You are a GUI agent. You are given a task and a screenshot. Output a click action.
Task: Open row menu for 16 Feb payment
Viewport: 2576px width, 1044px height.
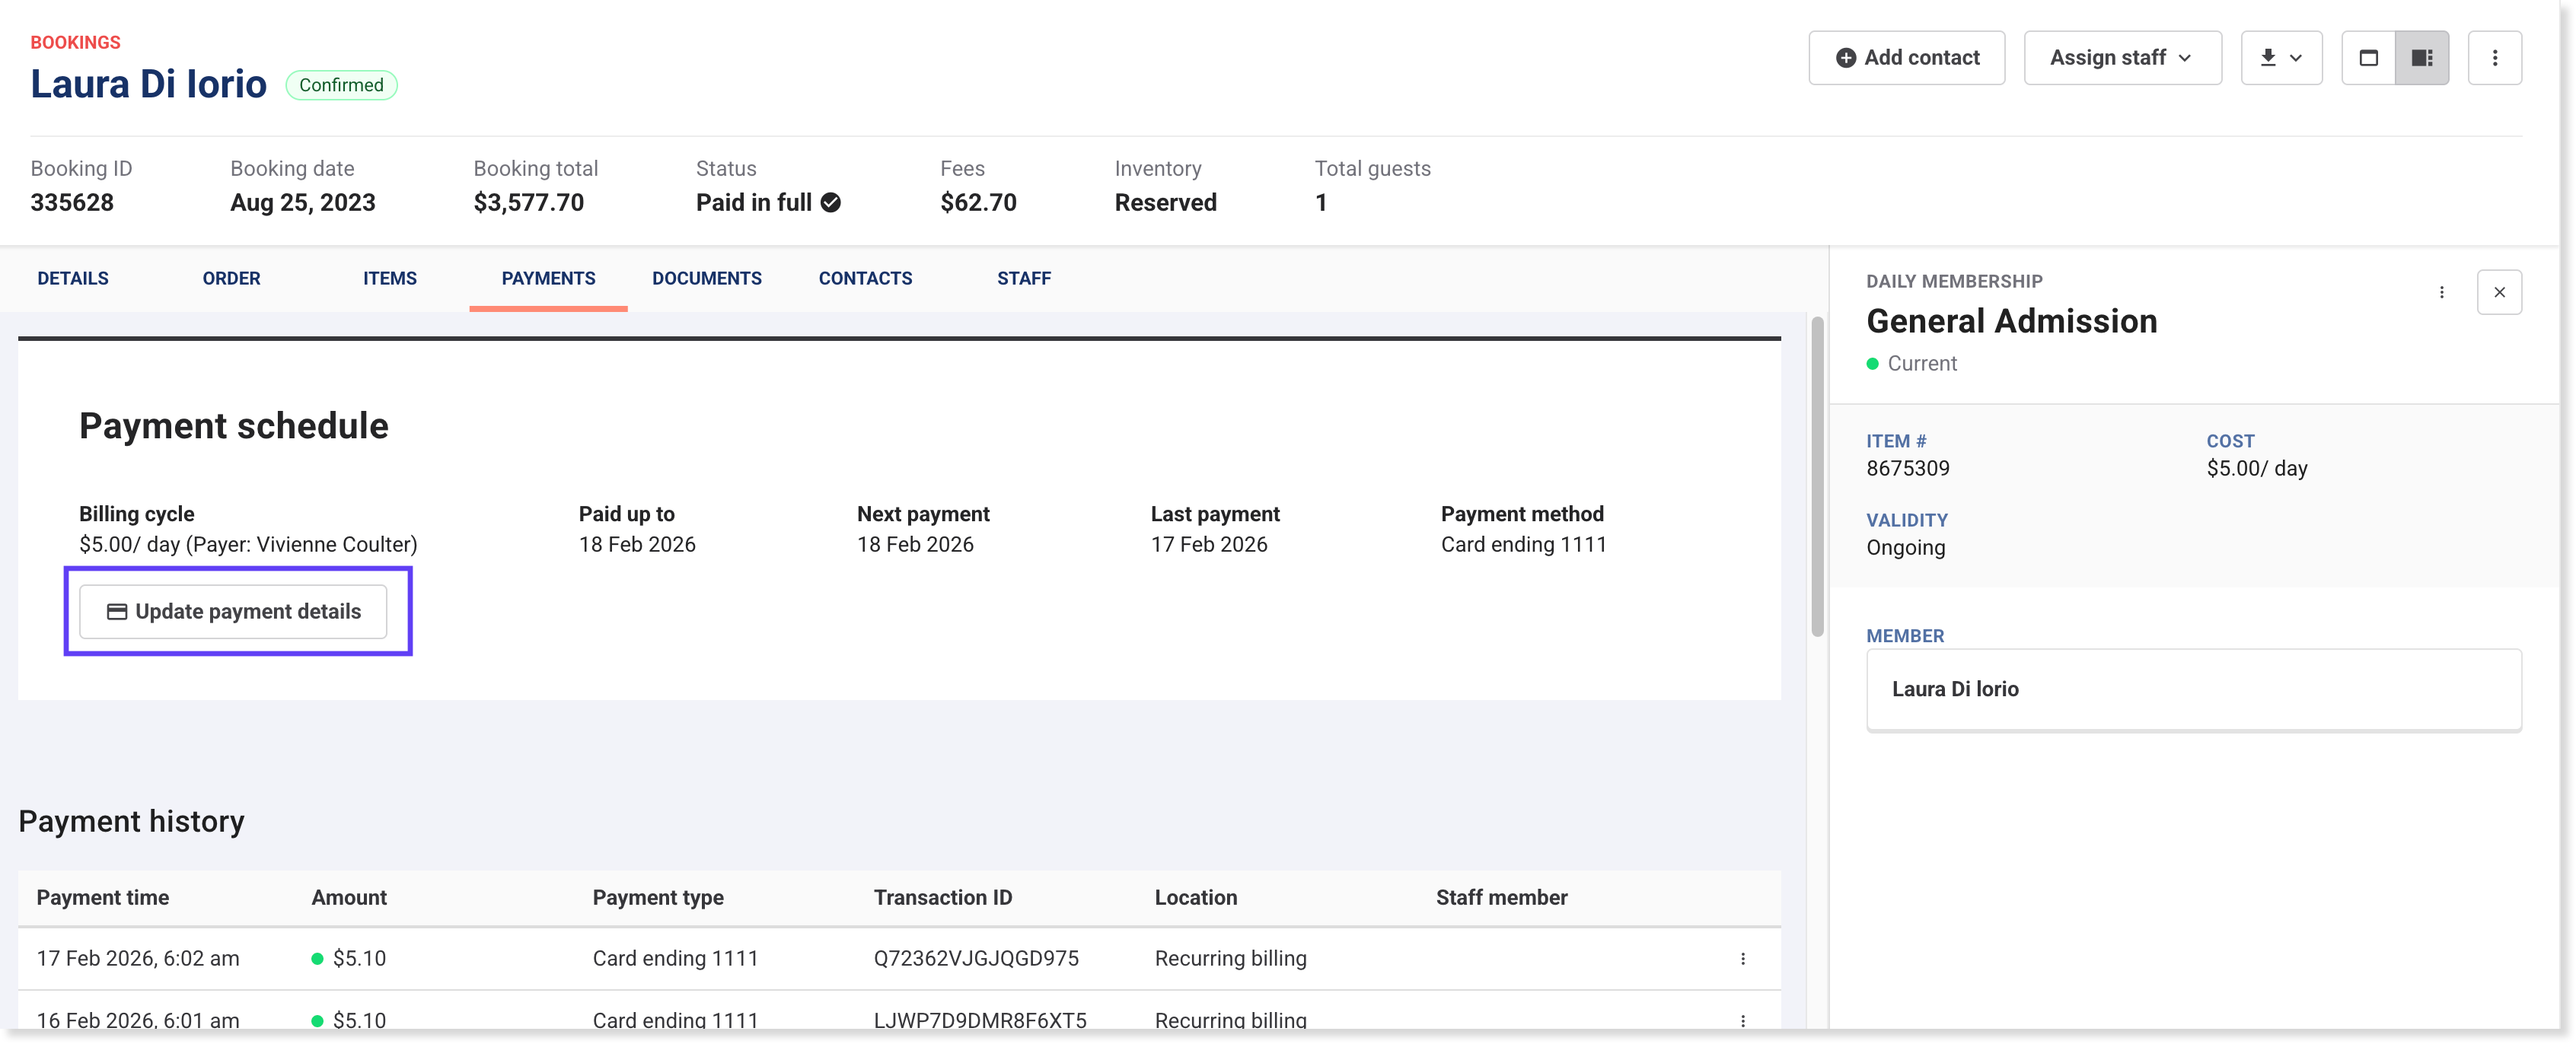pos(1742,1019)
